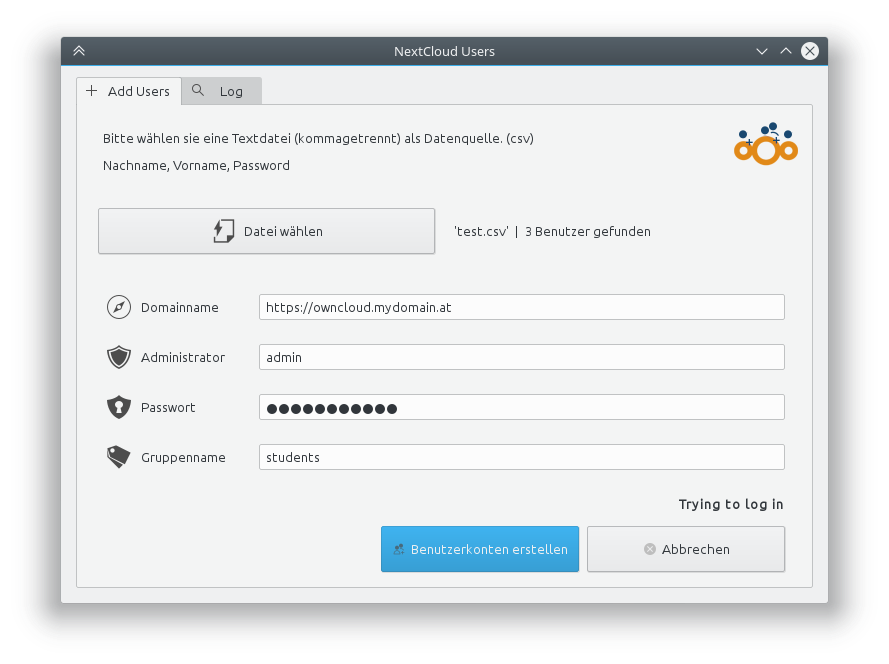Click the compass icon beside Domainname
The image size is (889, 664).
point(118,307)
